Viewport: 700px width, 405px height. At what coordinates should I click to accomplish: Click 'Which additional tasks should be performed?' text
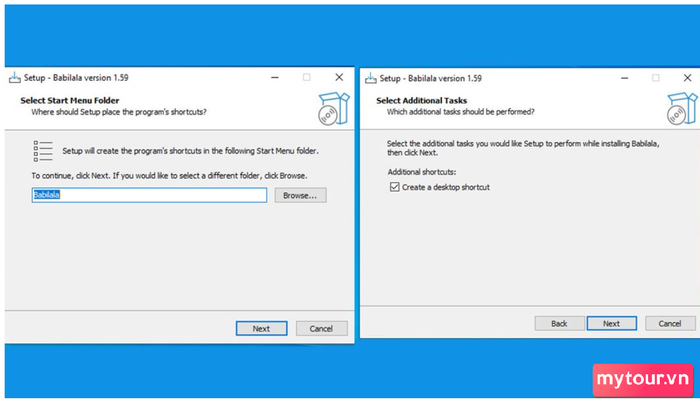[460, 112]
